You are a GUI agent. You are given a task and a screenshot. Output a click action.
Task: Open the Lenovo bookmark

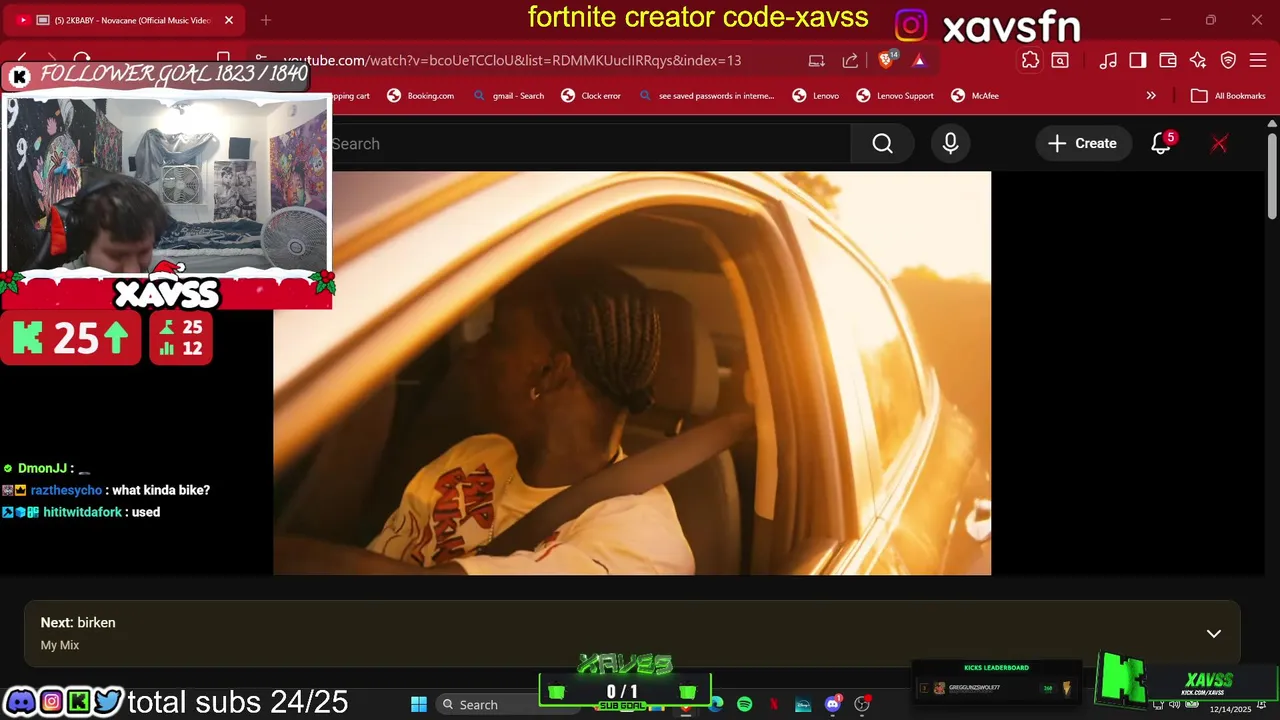click(x=815, y=96)
